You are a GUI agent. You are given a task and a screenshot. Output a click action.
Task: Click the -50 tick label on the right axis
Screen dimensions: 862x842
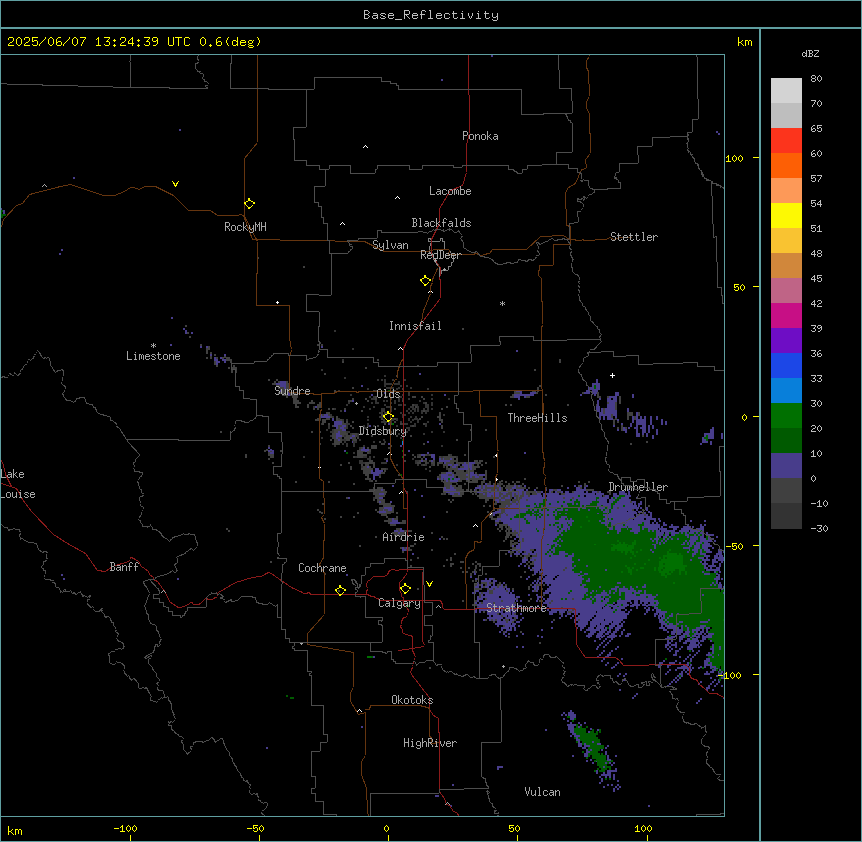point(734,546)
